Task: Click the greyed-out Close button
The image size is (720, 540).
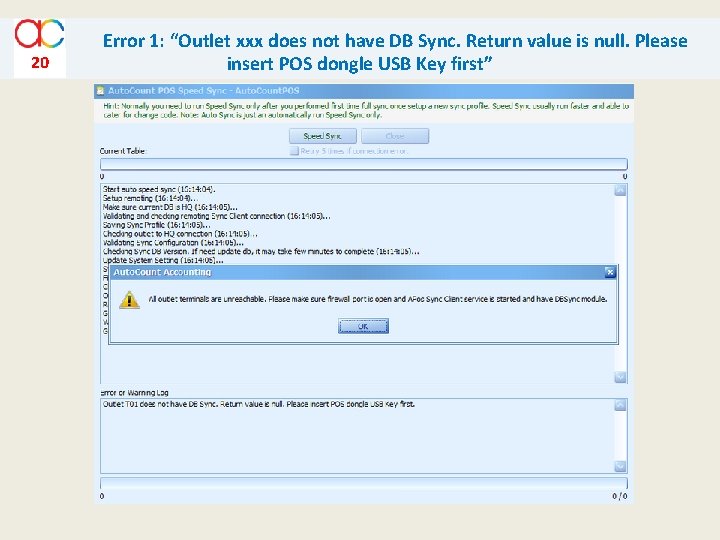Action: pos(395,136)
